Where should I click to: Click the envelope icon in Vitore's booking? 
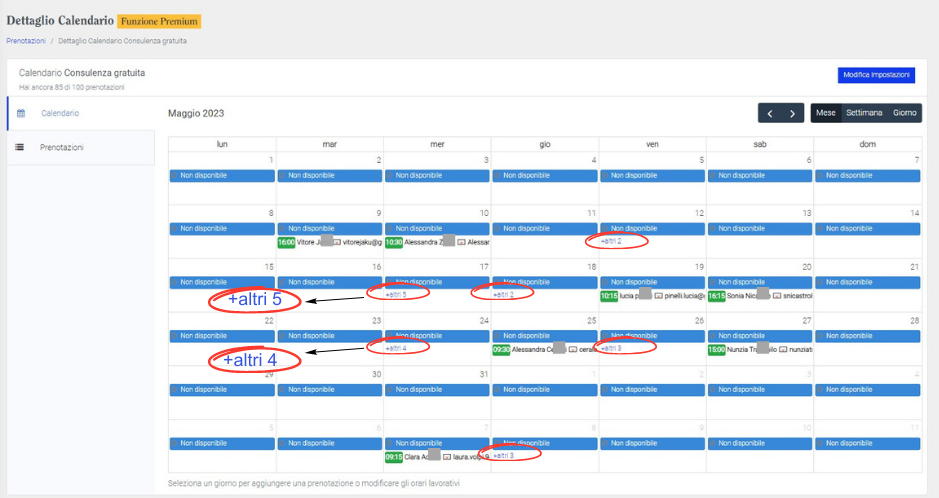coord(337,242)
